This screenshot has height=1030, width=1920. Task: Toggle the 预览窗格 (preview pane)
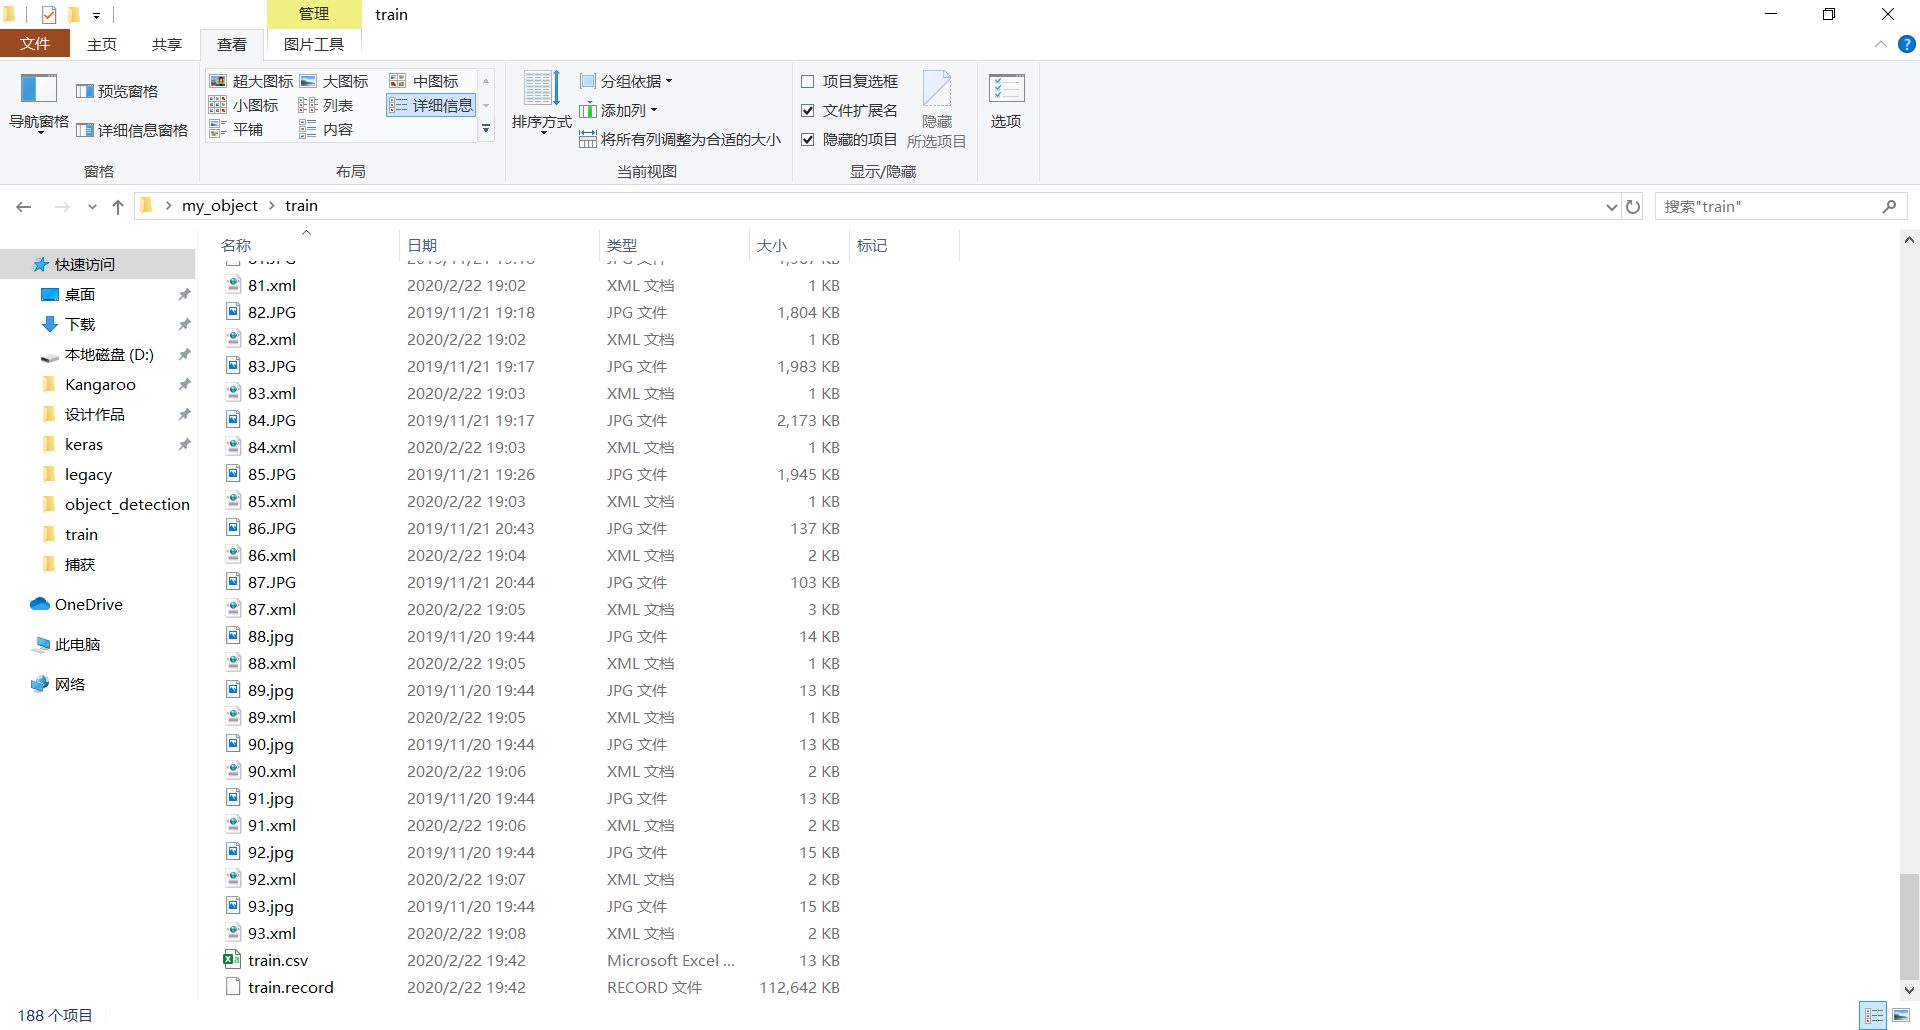[x=118, y=90]
